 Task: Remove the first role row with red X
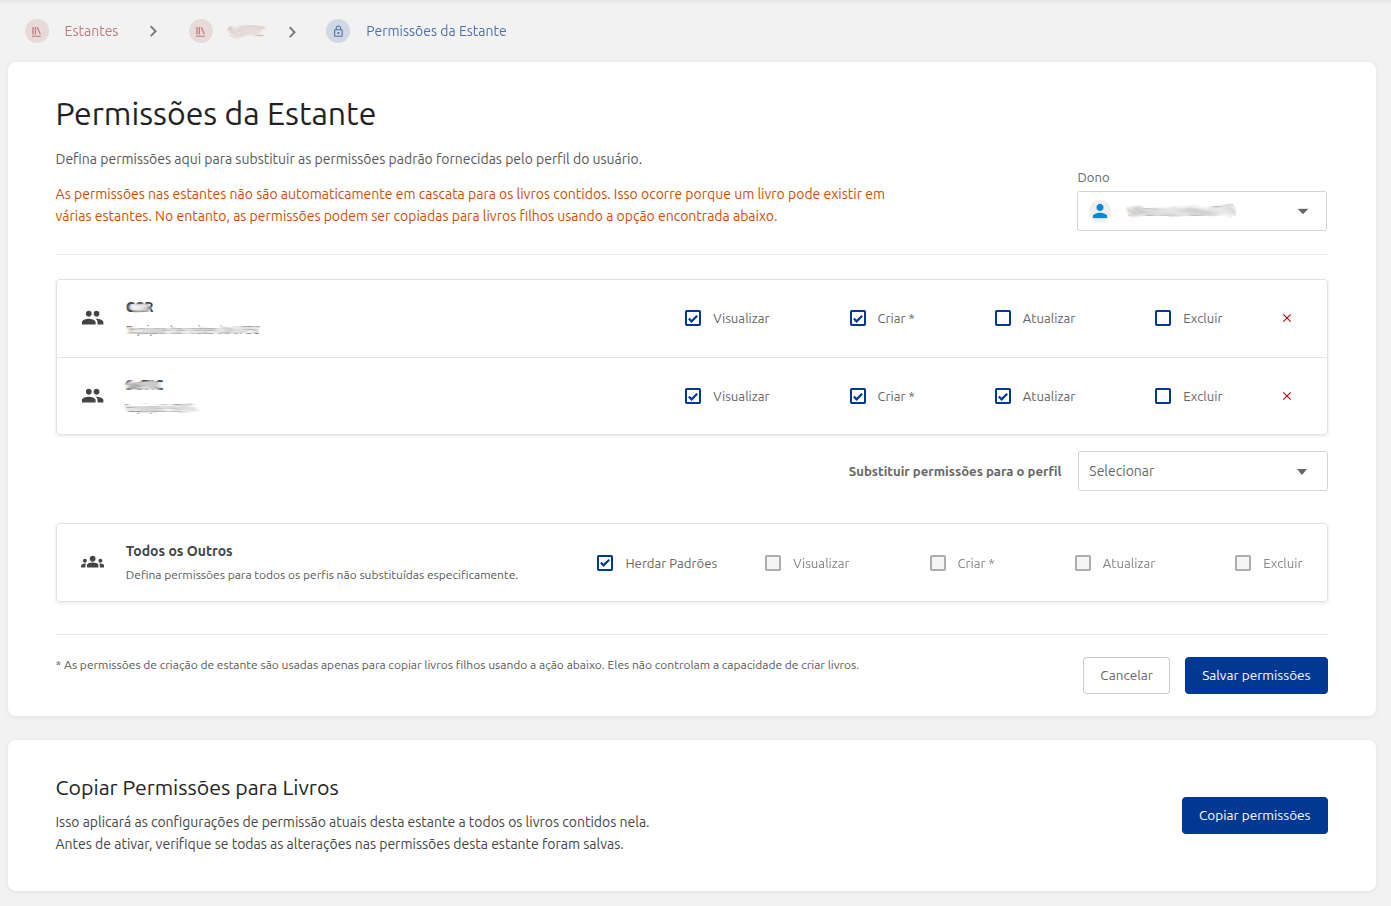(1287, 318)
